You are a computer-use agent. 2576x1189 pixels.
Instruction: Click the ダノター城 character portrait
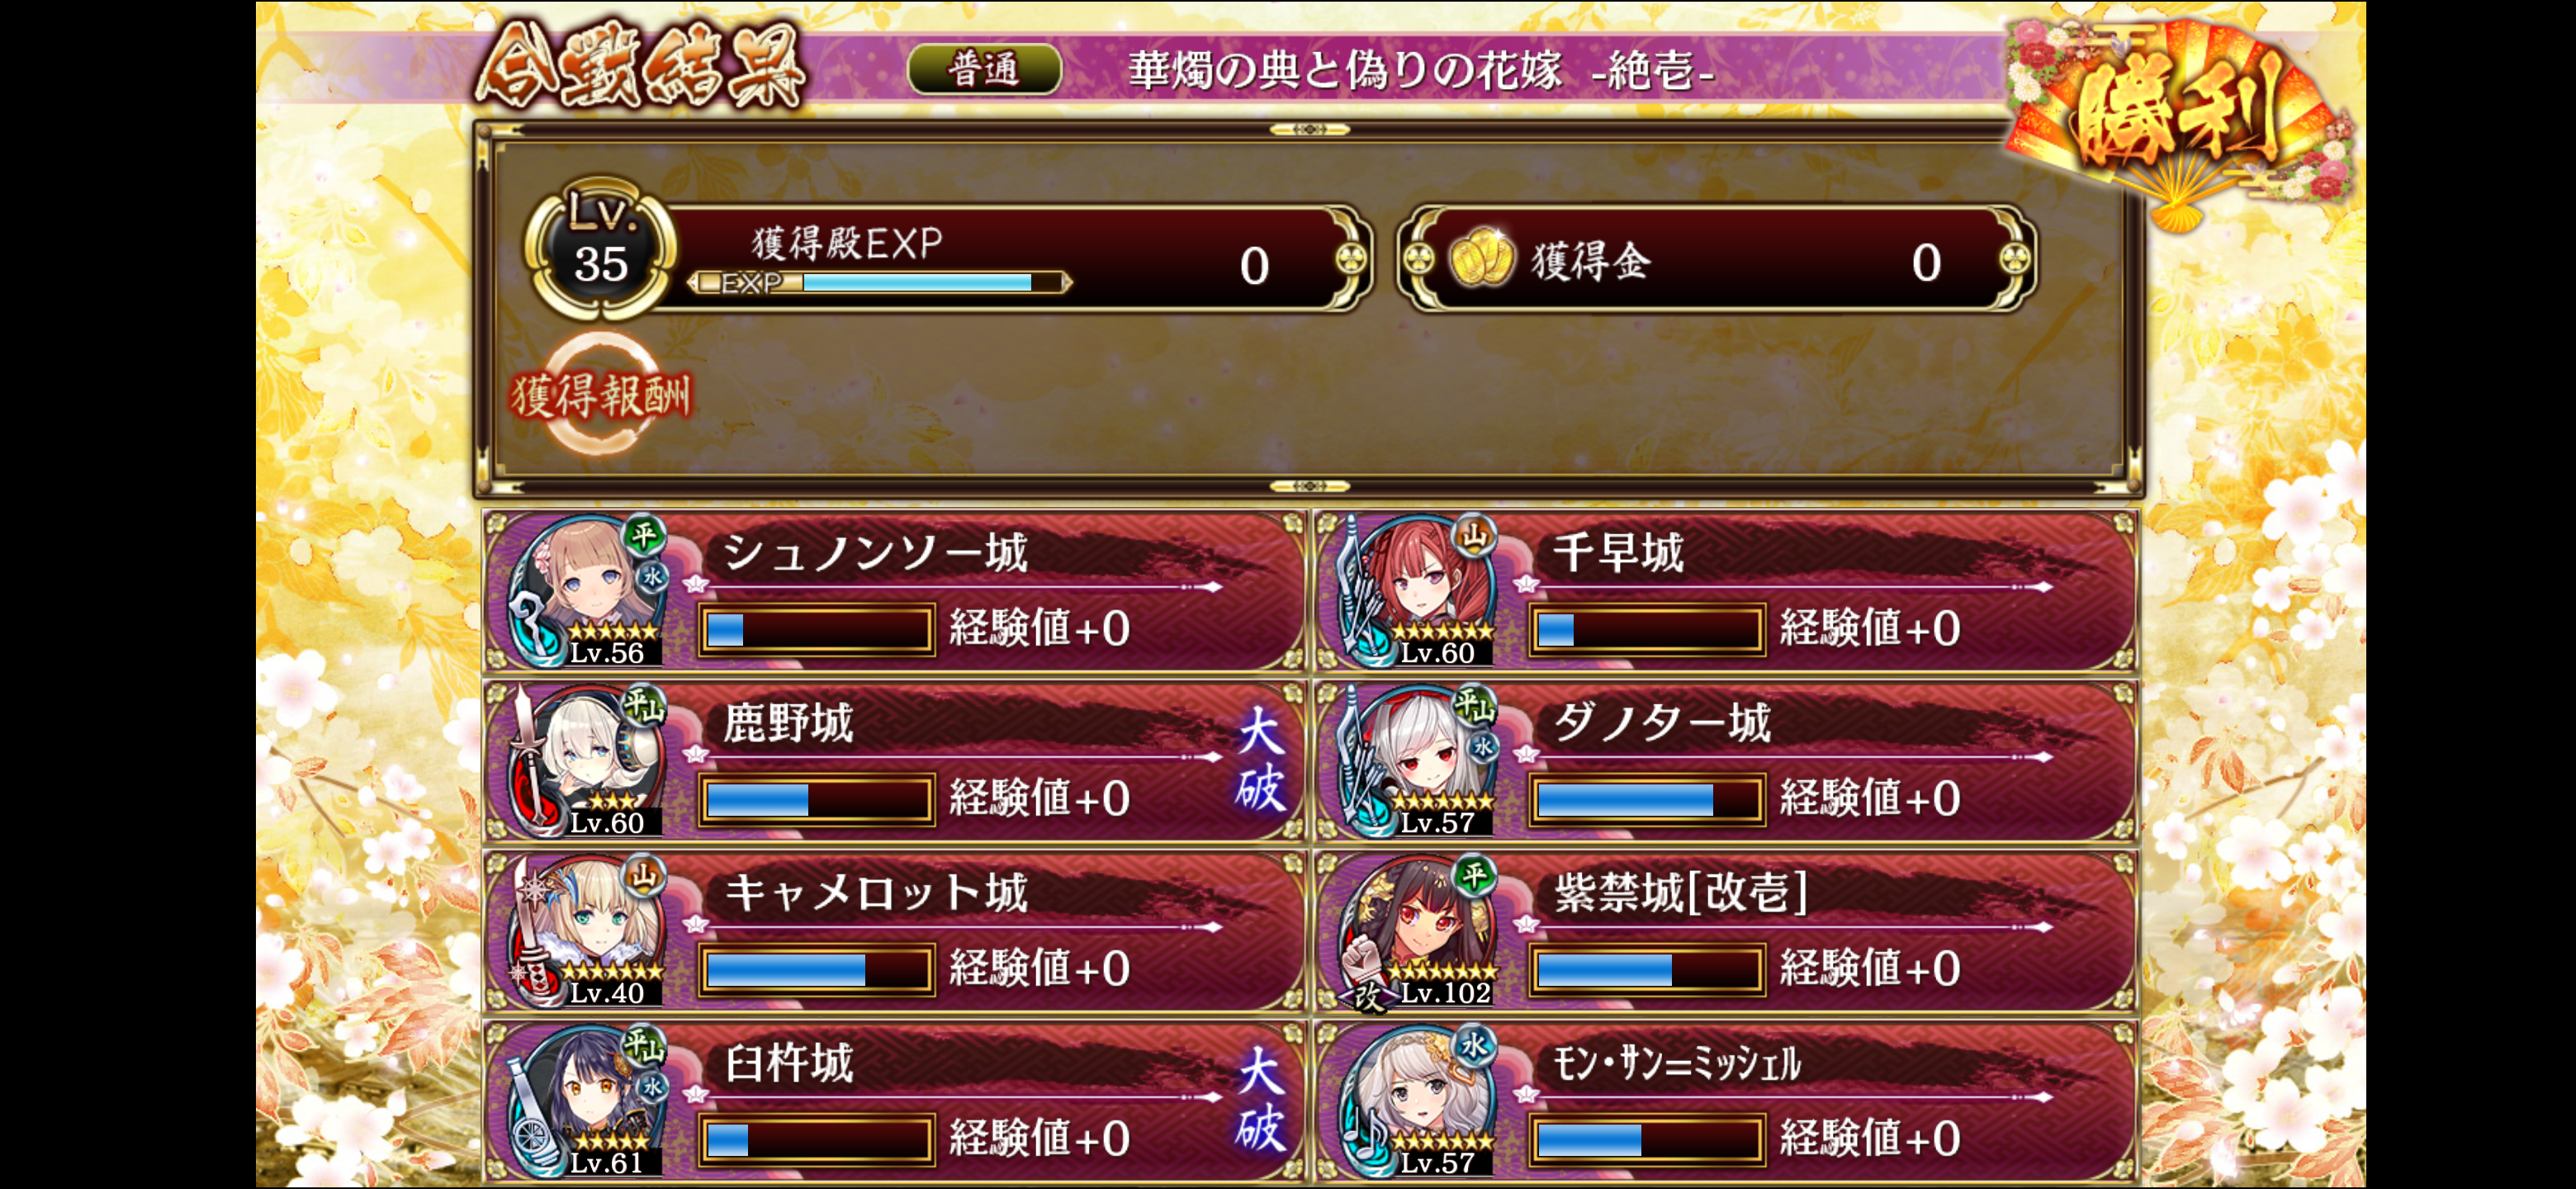point(1417,761)
